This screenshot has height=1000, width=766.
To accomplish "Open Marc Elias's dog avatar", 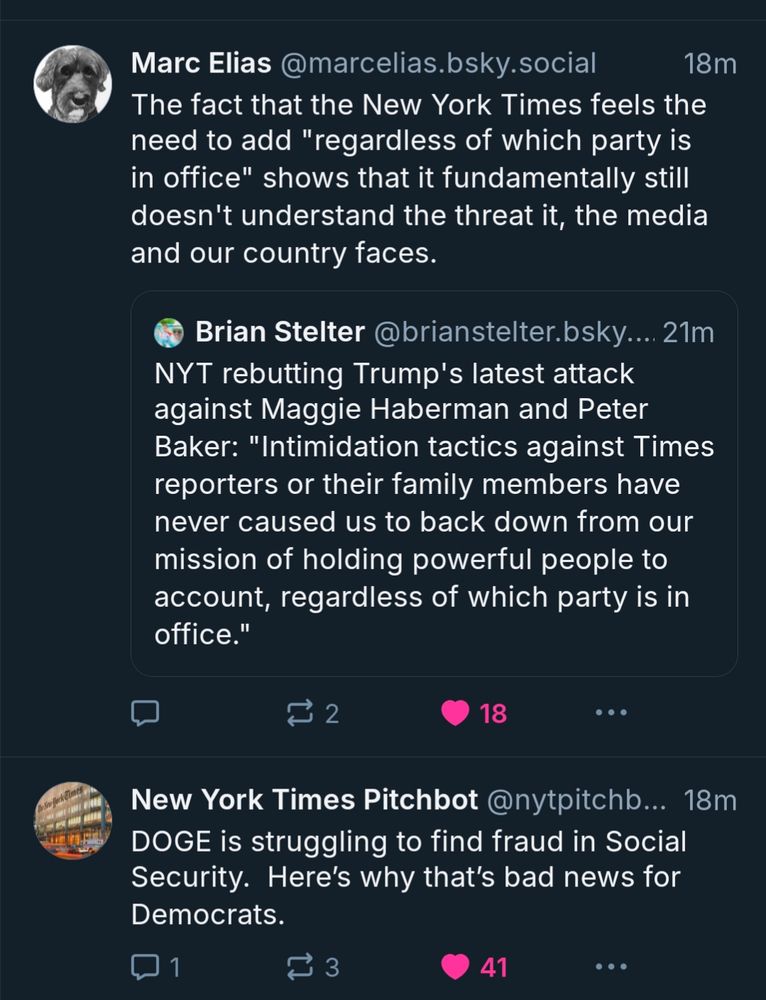I will coord(73,84).
